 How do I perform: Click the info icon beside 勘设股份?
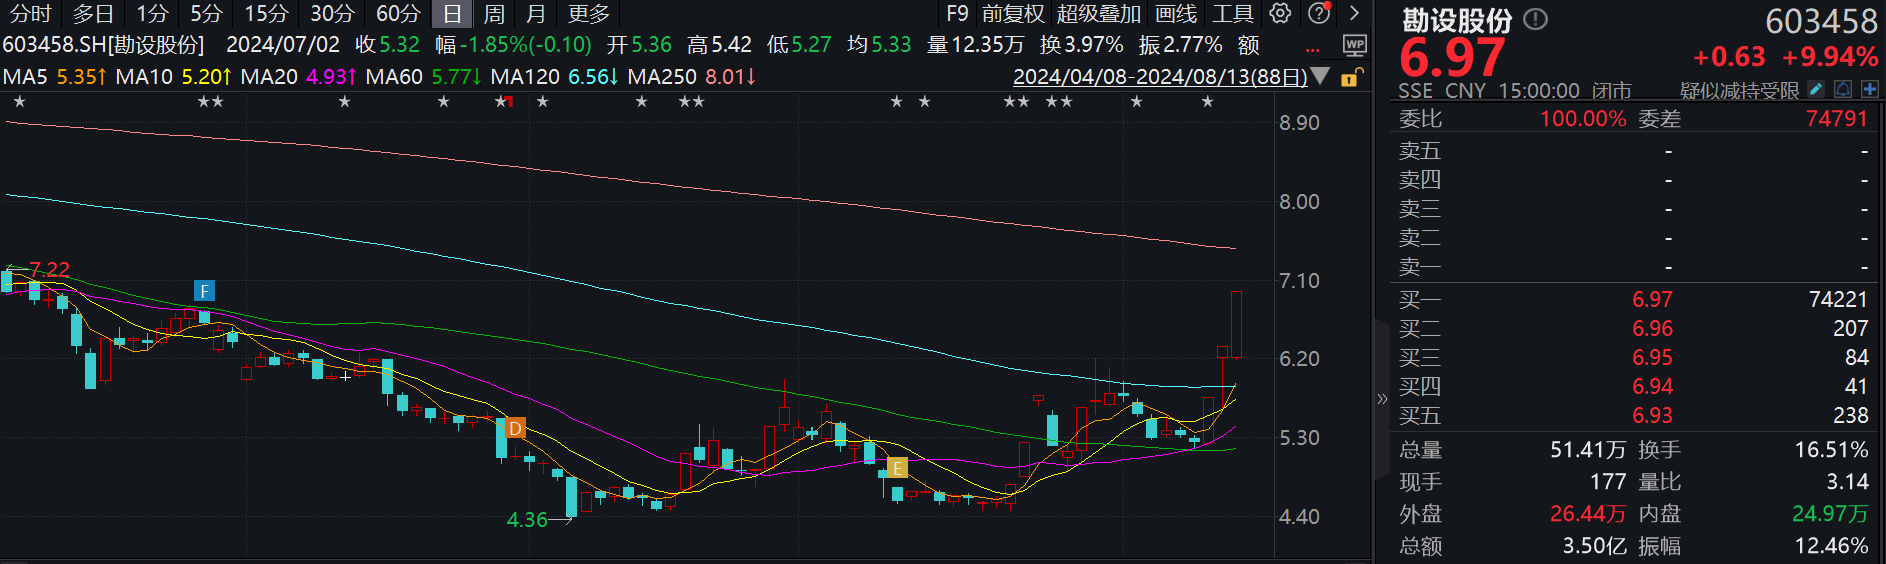1535,19
